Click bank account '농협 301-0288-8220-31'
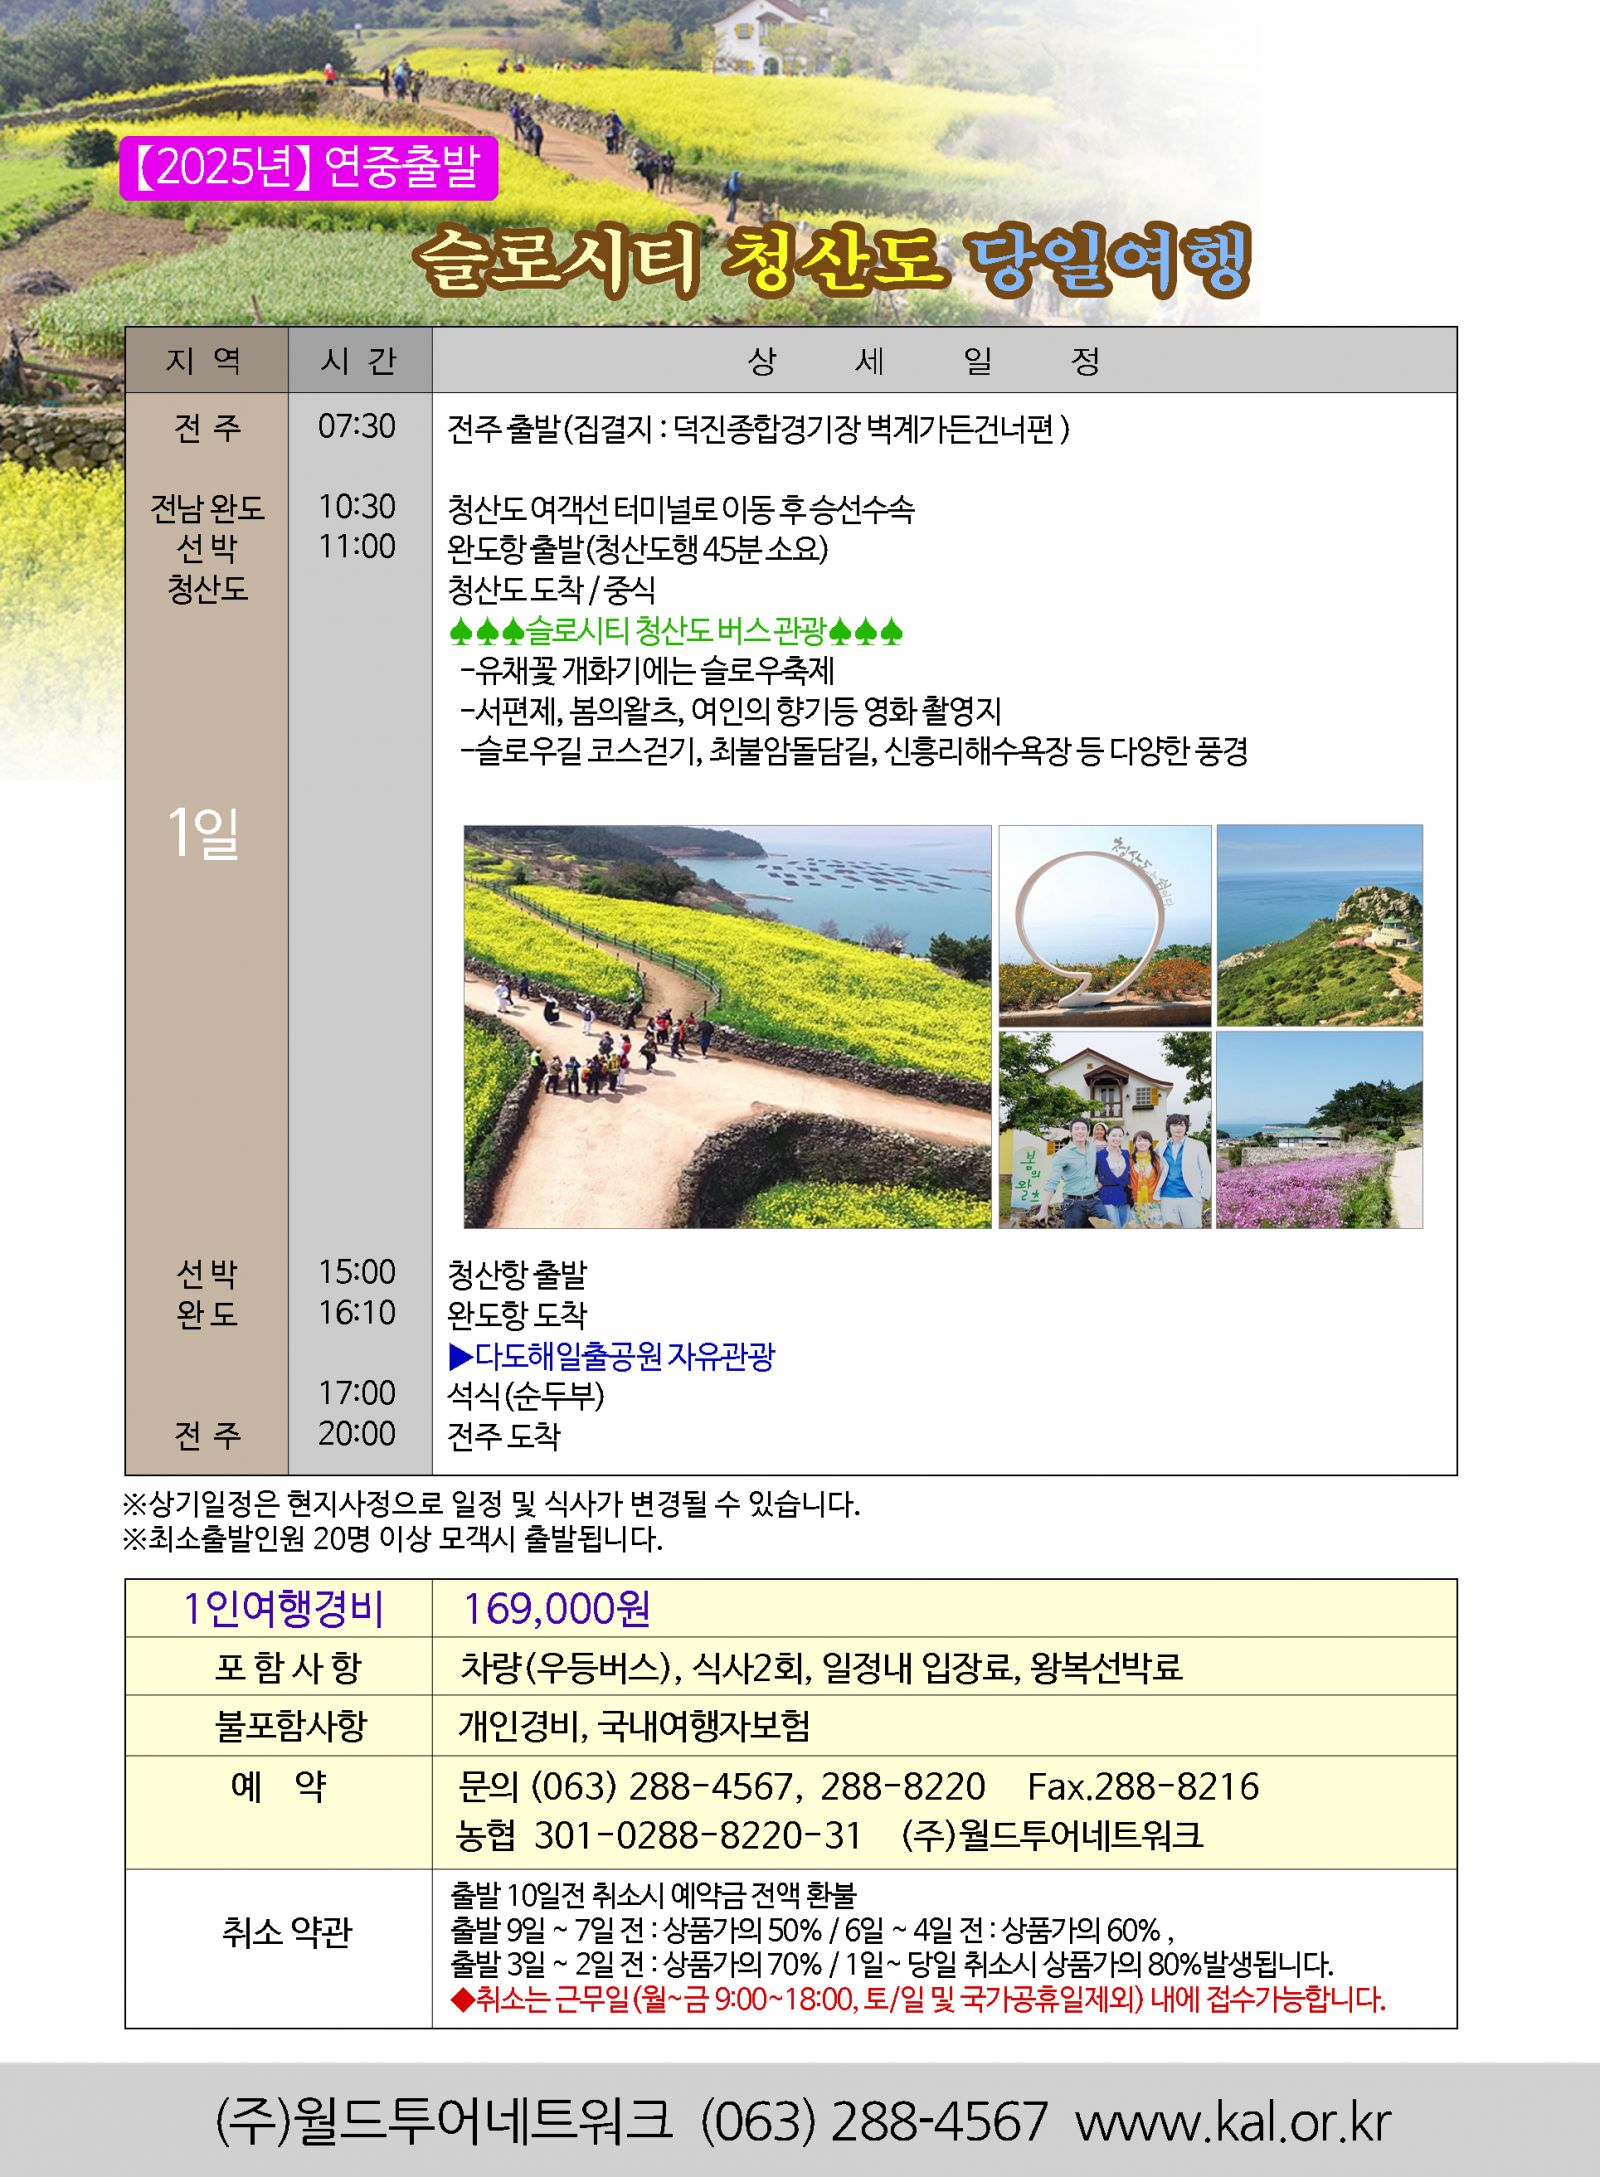The image size is (1600, 2177). [659, 1836]
